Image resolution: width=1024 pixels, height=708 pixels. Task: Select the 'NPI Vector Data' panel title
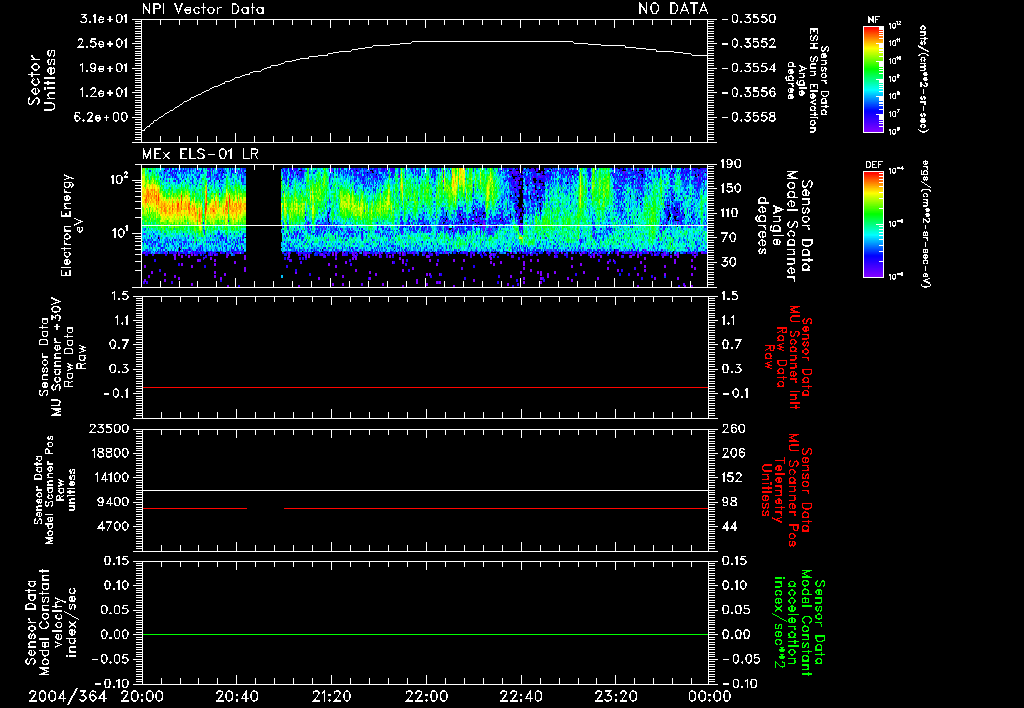(x=204, y=9)
